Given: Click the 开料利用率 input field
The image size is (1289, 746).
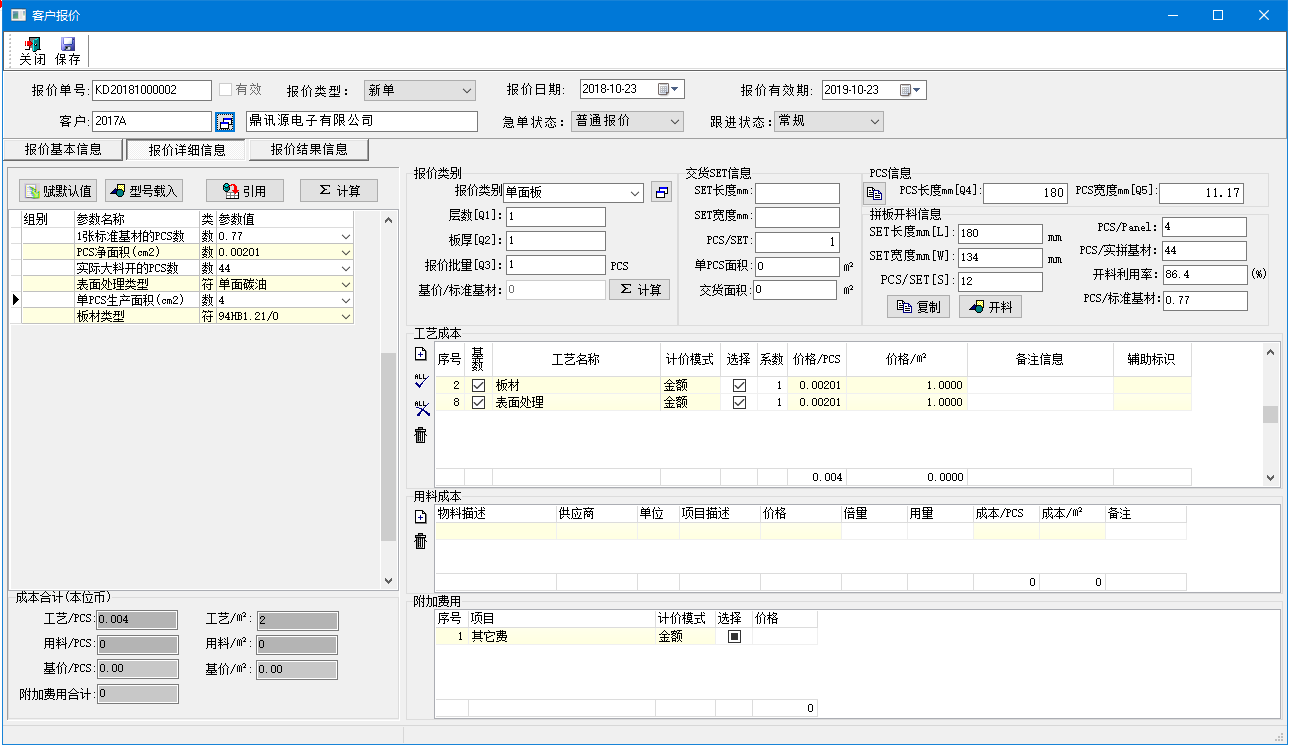Looking at the screenshot, I should [1205, 274].
